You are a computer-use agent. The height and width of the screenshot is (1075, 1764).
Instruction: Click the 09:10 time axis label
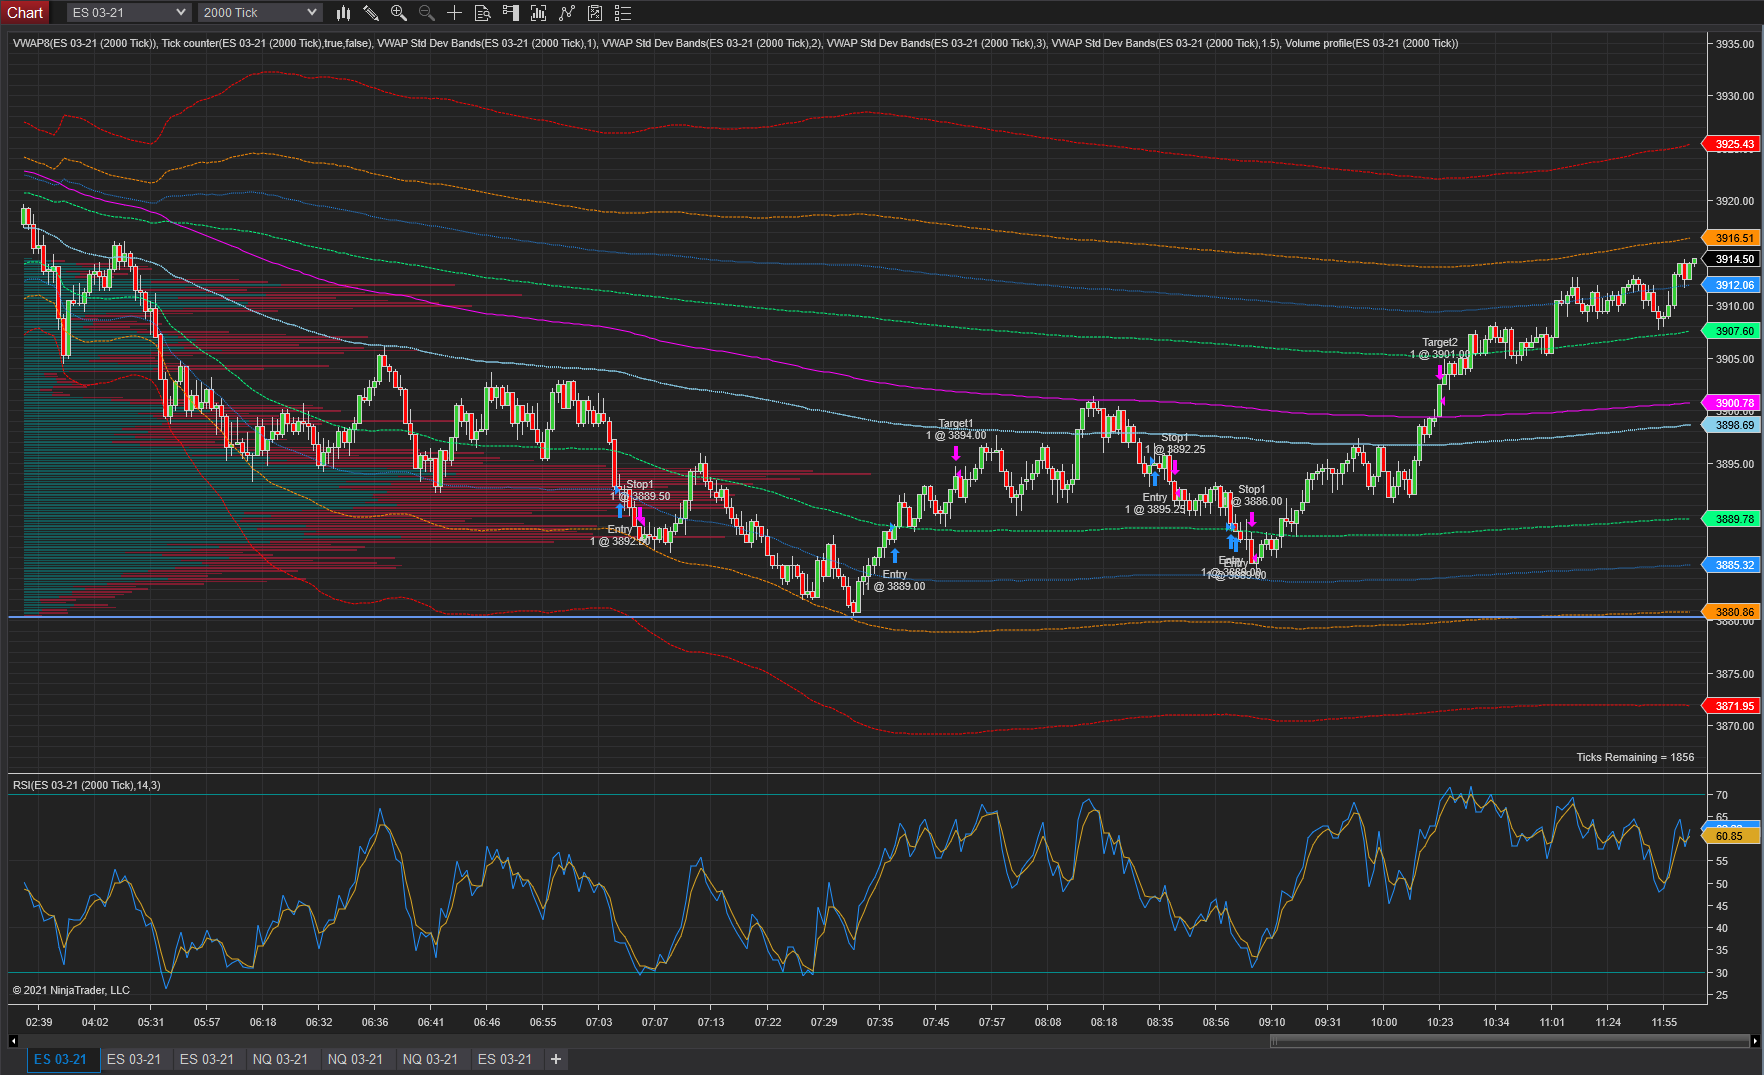(x=1272, y=1022)
